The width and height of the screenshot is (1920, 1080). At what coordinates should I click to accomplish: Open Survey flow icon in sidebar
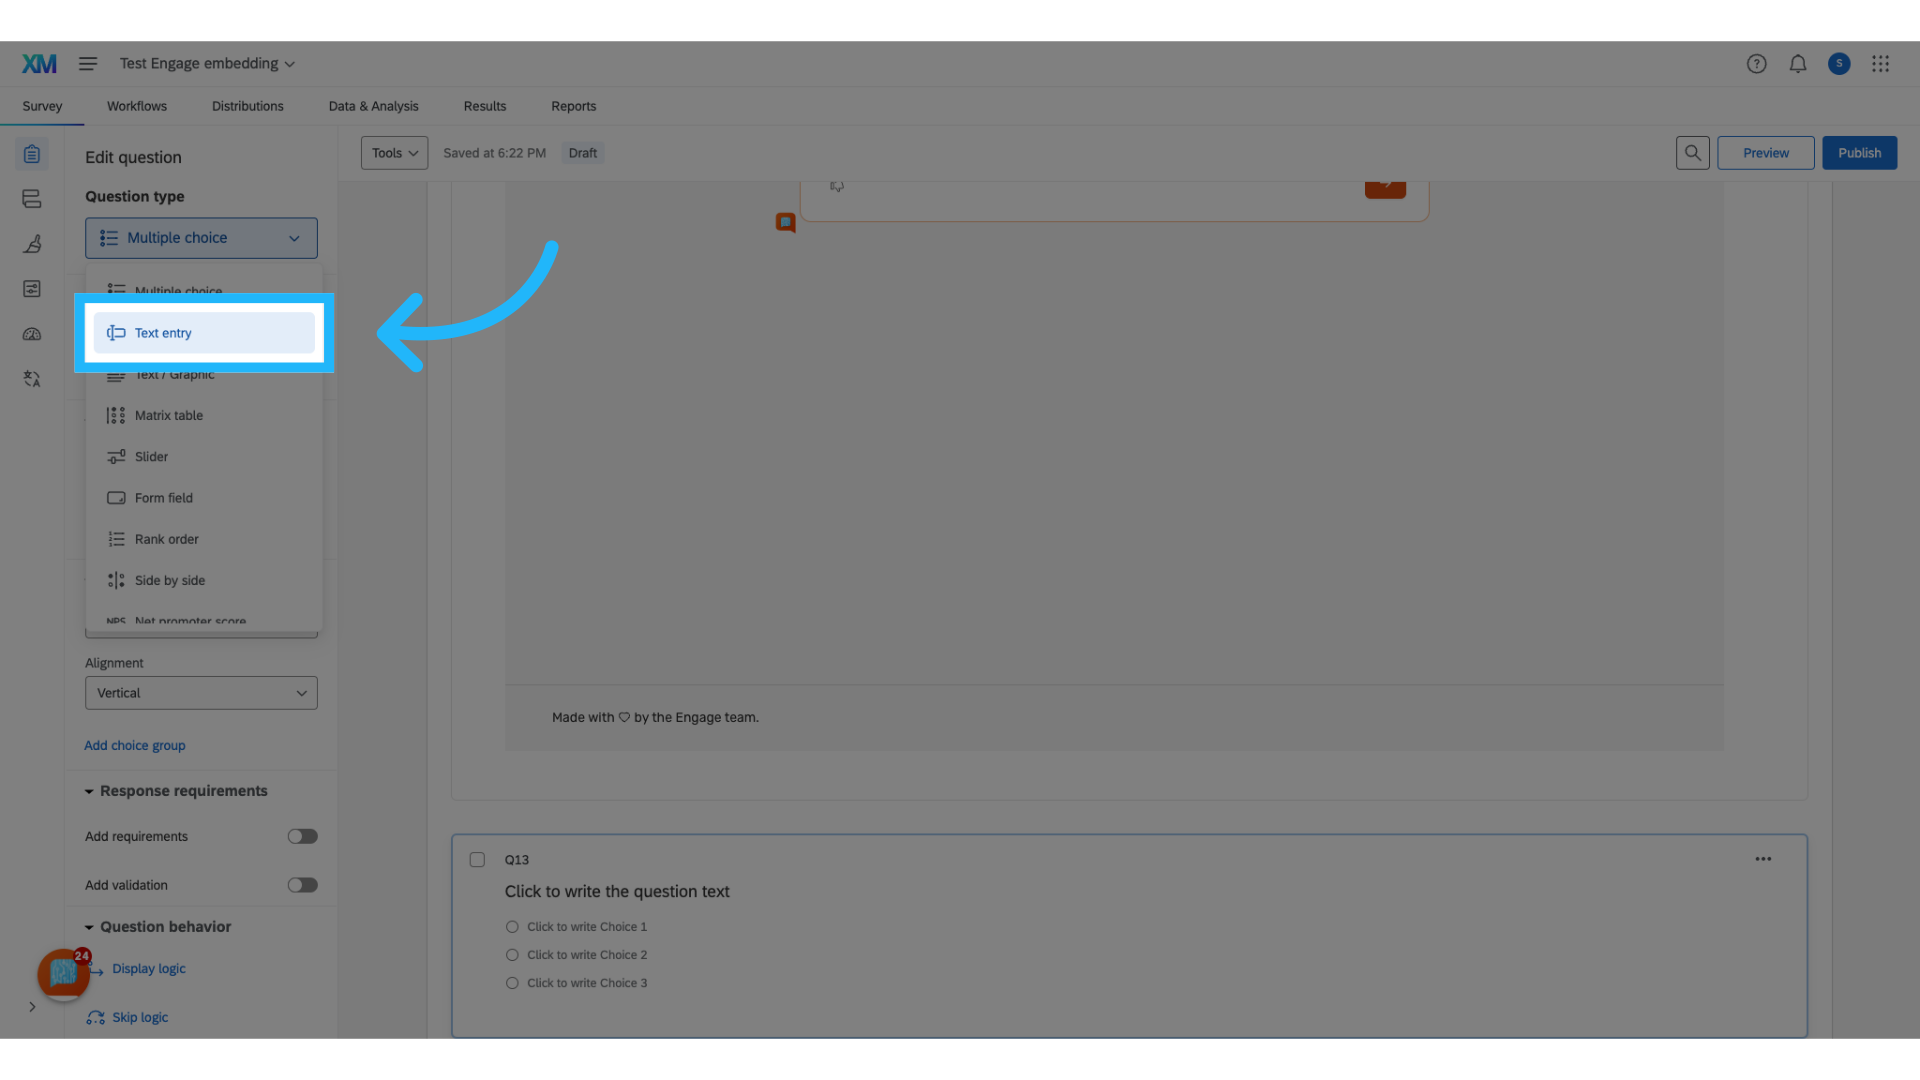[32, 199]
